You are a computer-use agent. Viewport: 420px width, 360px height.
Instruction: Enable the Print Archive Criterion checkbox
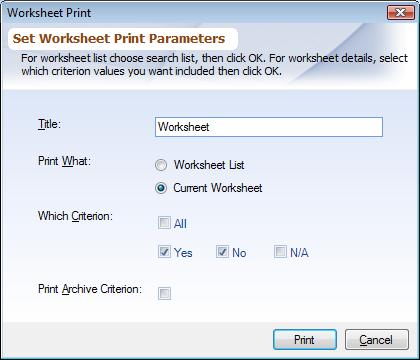[164, 294]
